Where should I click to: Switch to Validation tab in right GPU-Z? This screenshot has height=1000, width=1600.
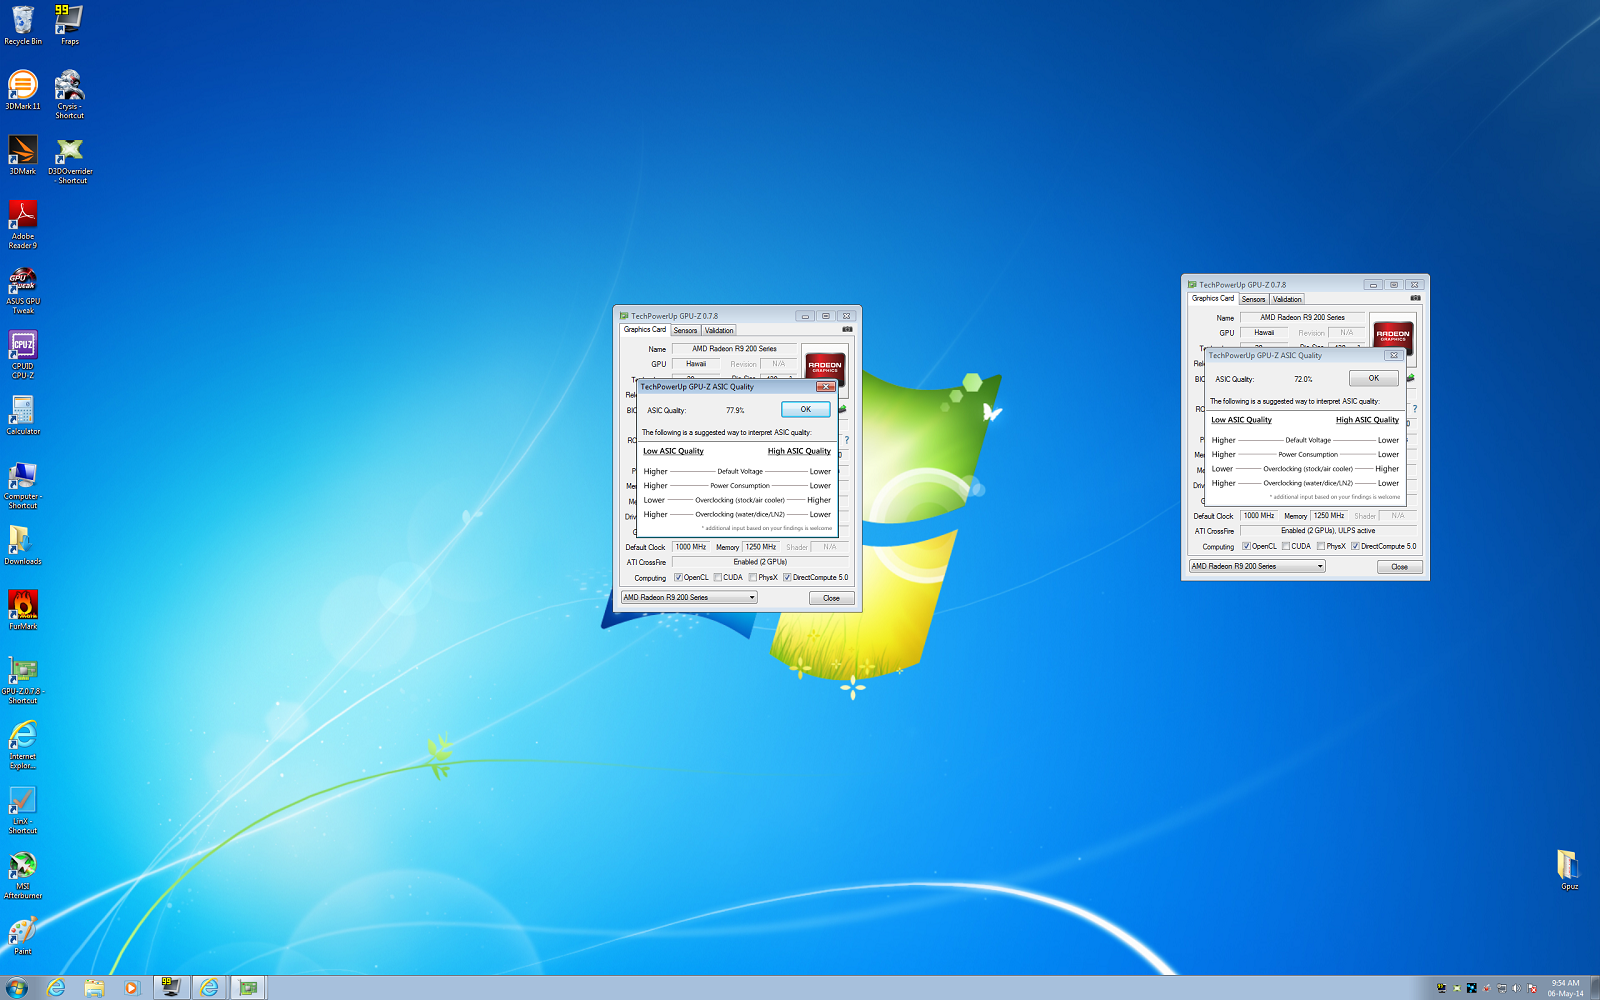point(1287,299)
